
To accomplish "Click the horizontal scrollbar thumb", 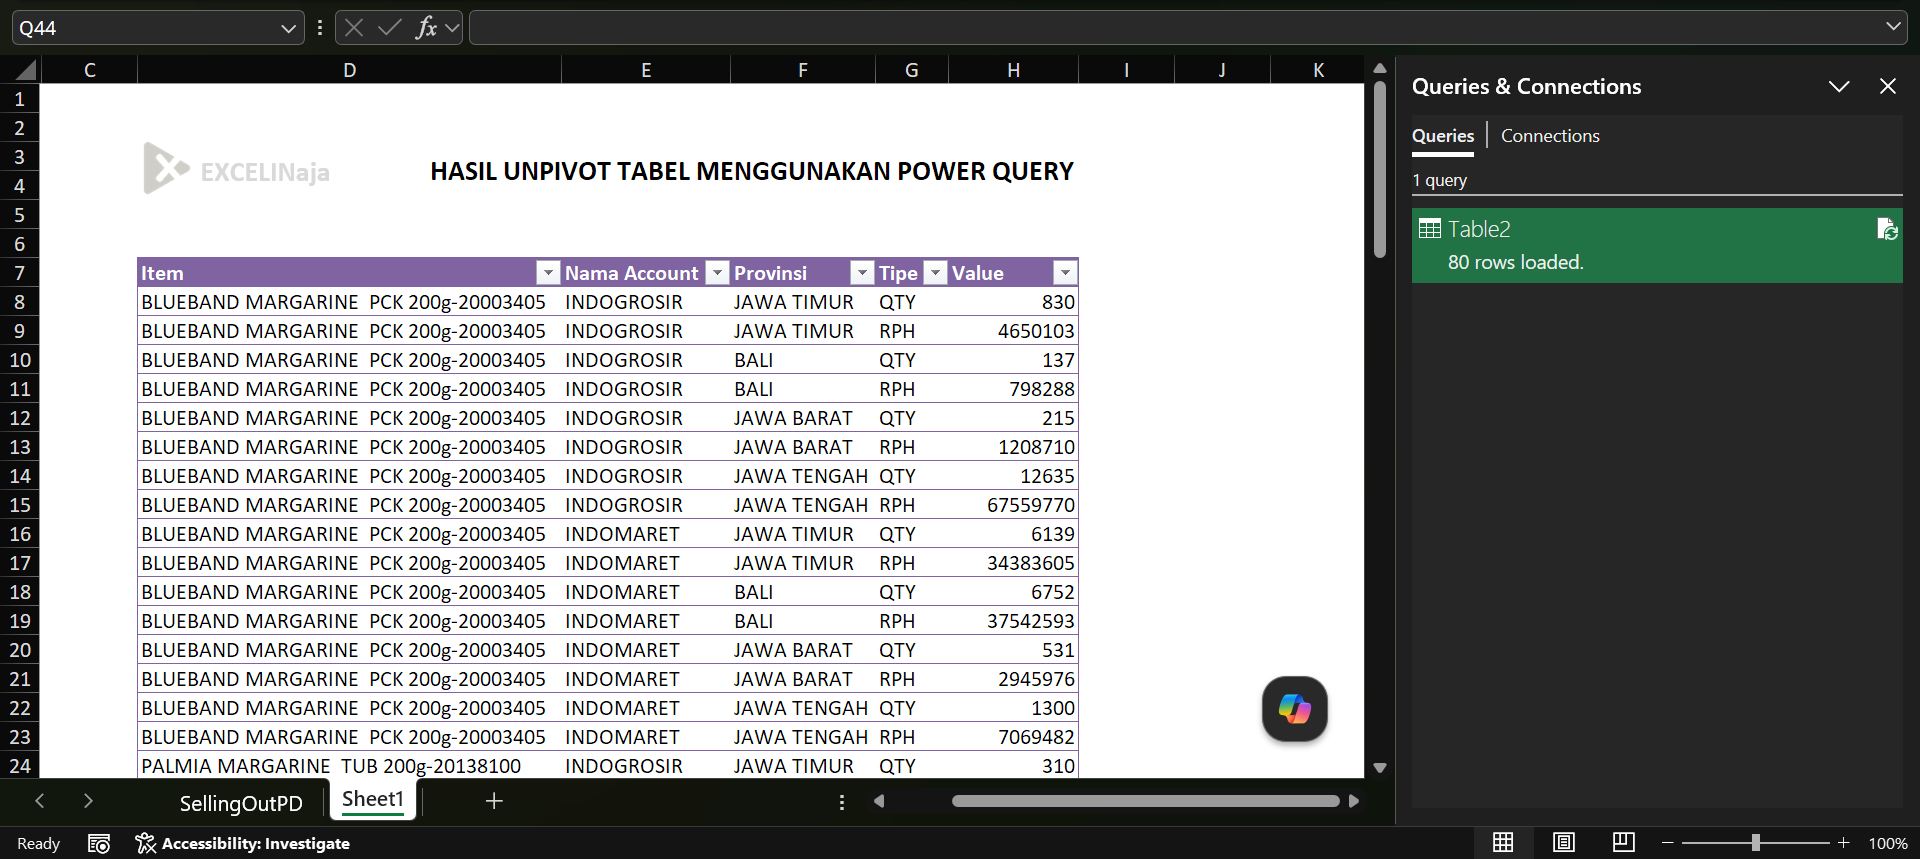I will 1146,801.
